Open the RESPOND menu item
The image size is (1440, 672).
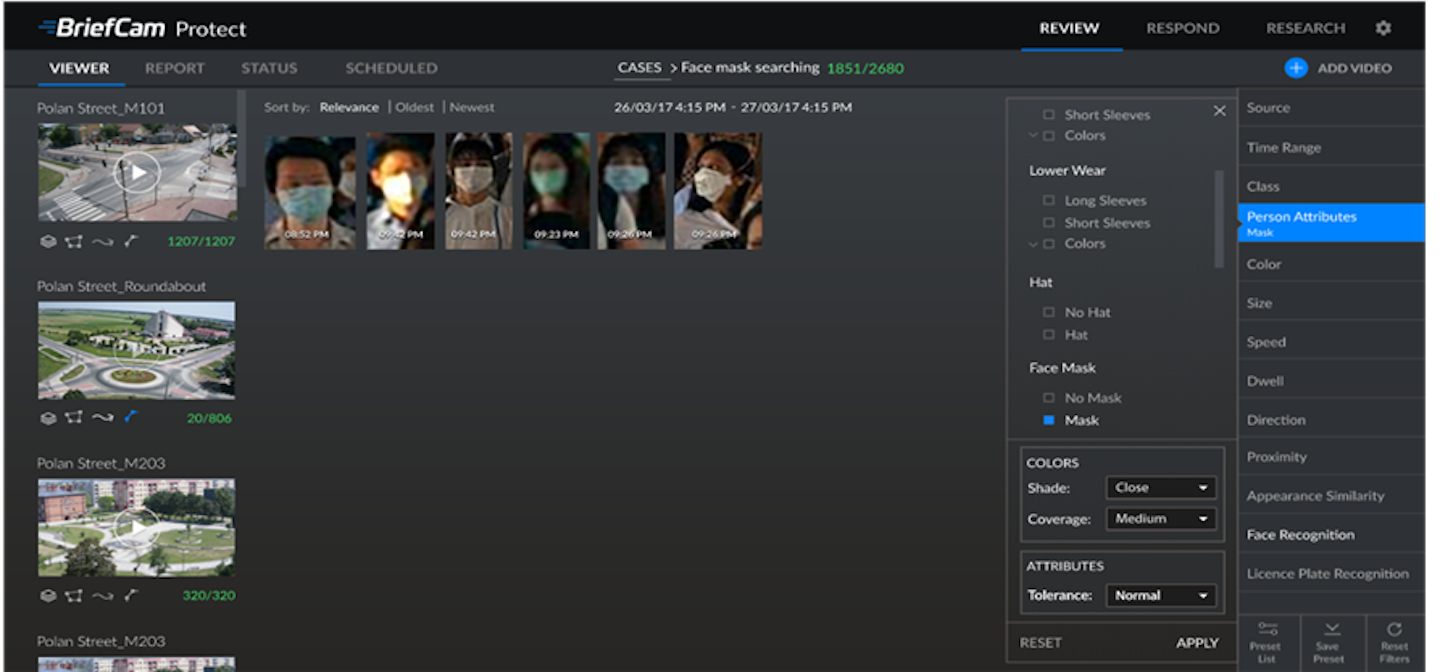click(1183, 28)
